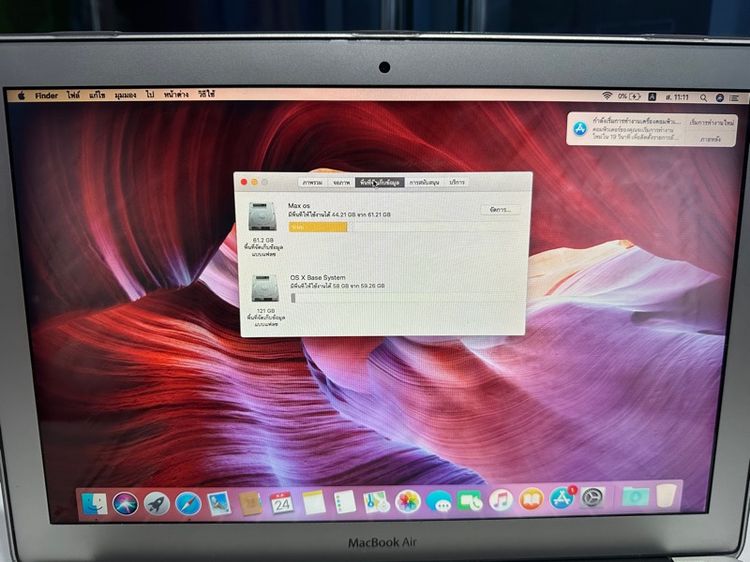Open the Downloads folder stack in Dock
The height and width of the screenshot is (562, 750).
click(635, 497)
